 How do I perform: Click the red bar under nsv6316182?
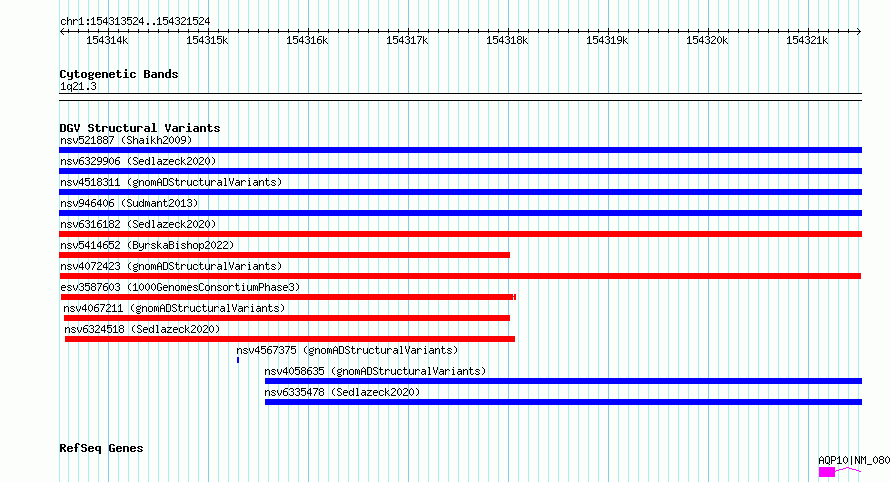pos(460,234)
